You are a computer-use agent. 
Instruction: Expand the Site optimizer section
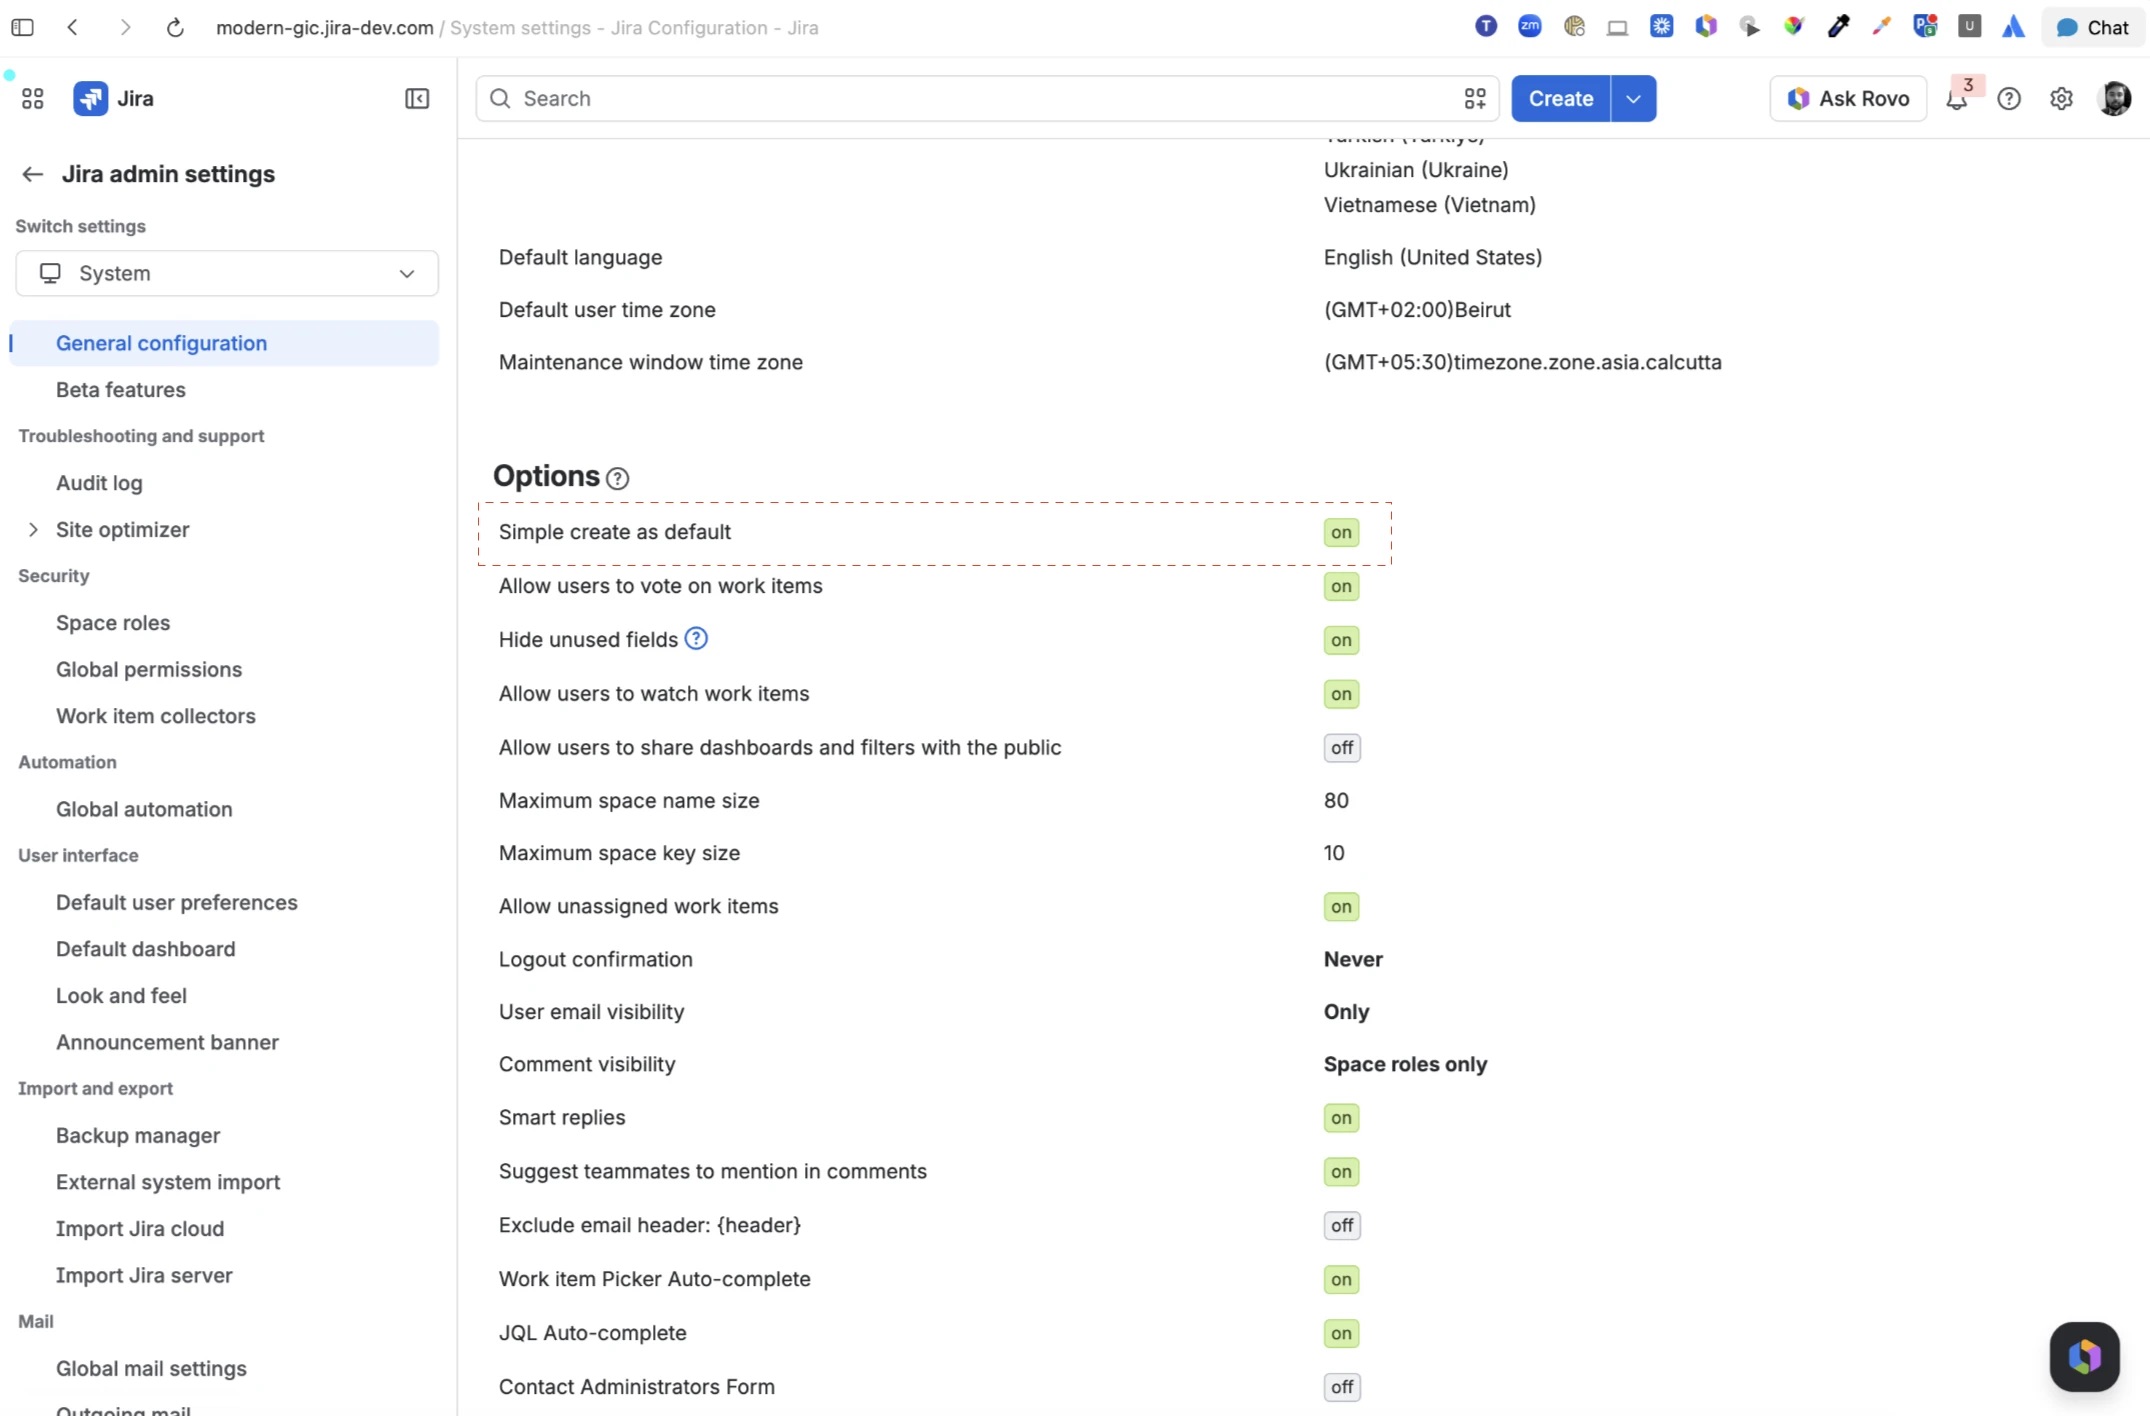pyautogui.click(x=33, y=530)
